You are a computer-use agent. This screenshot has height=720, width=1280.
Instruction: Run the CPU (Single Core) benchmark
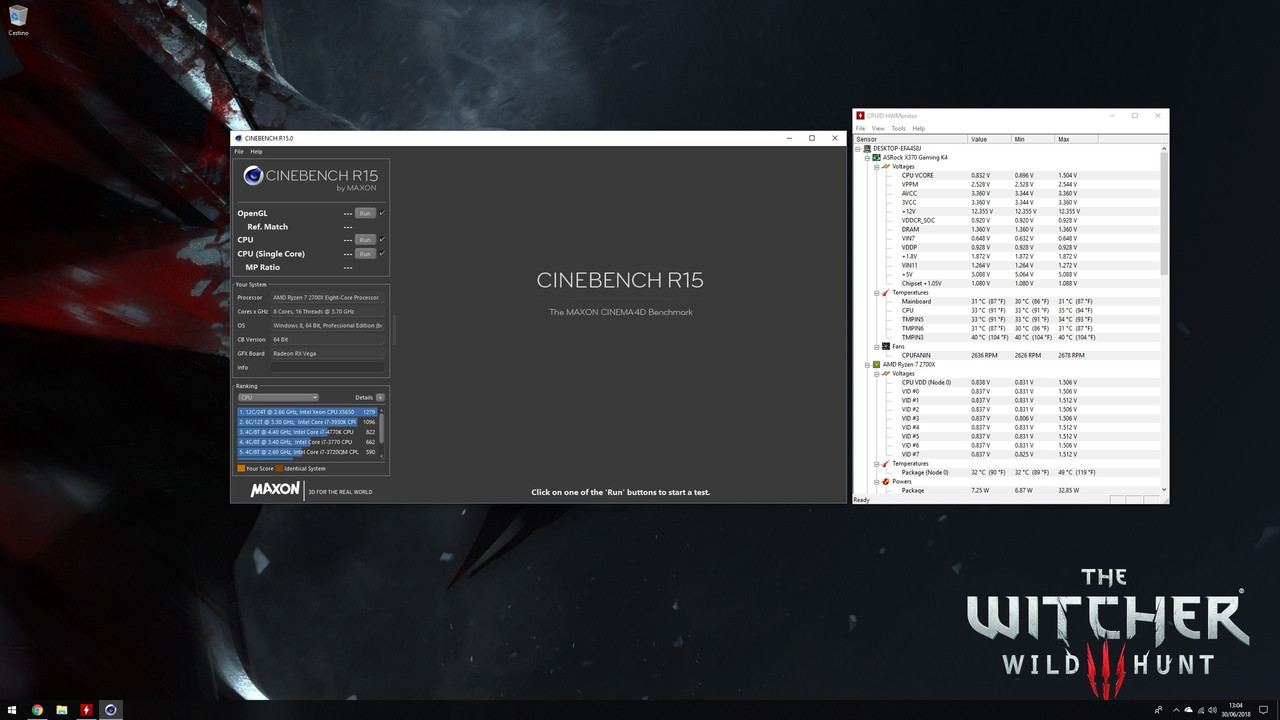(x=365, y=254)
